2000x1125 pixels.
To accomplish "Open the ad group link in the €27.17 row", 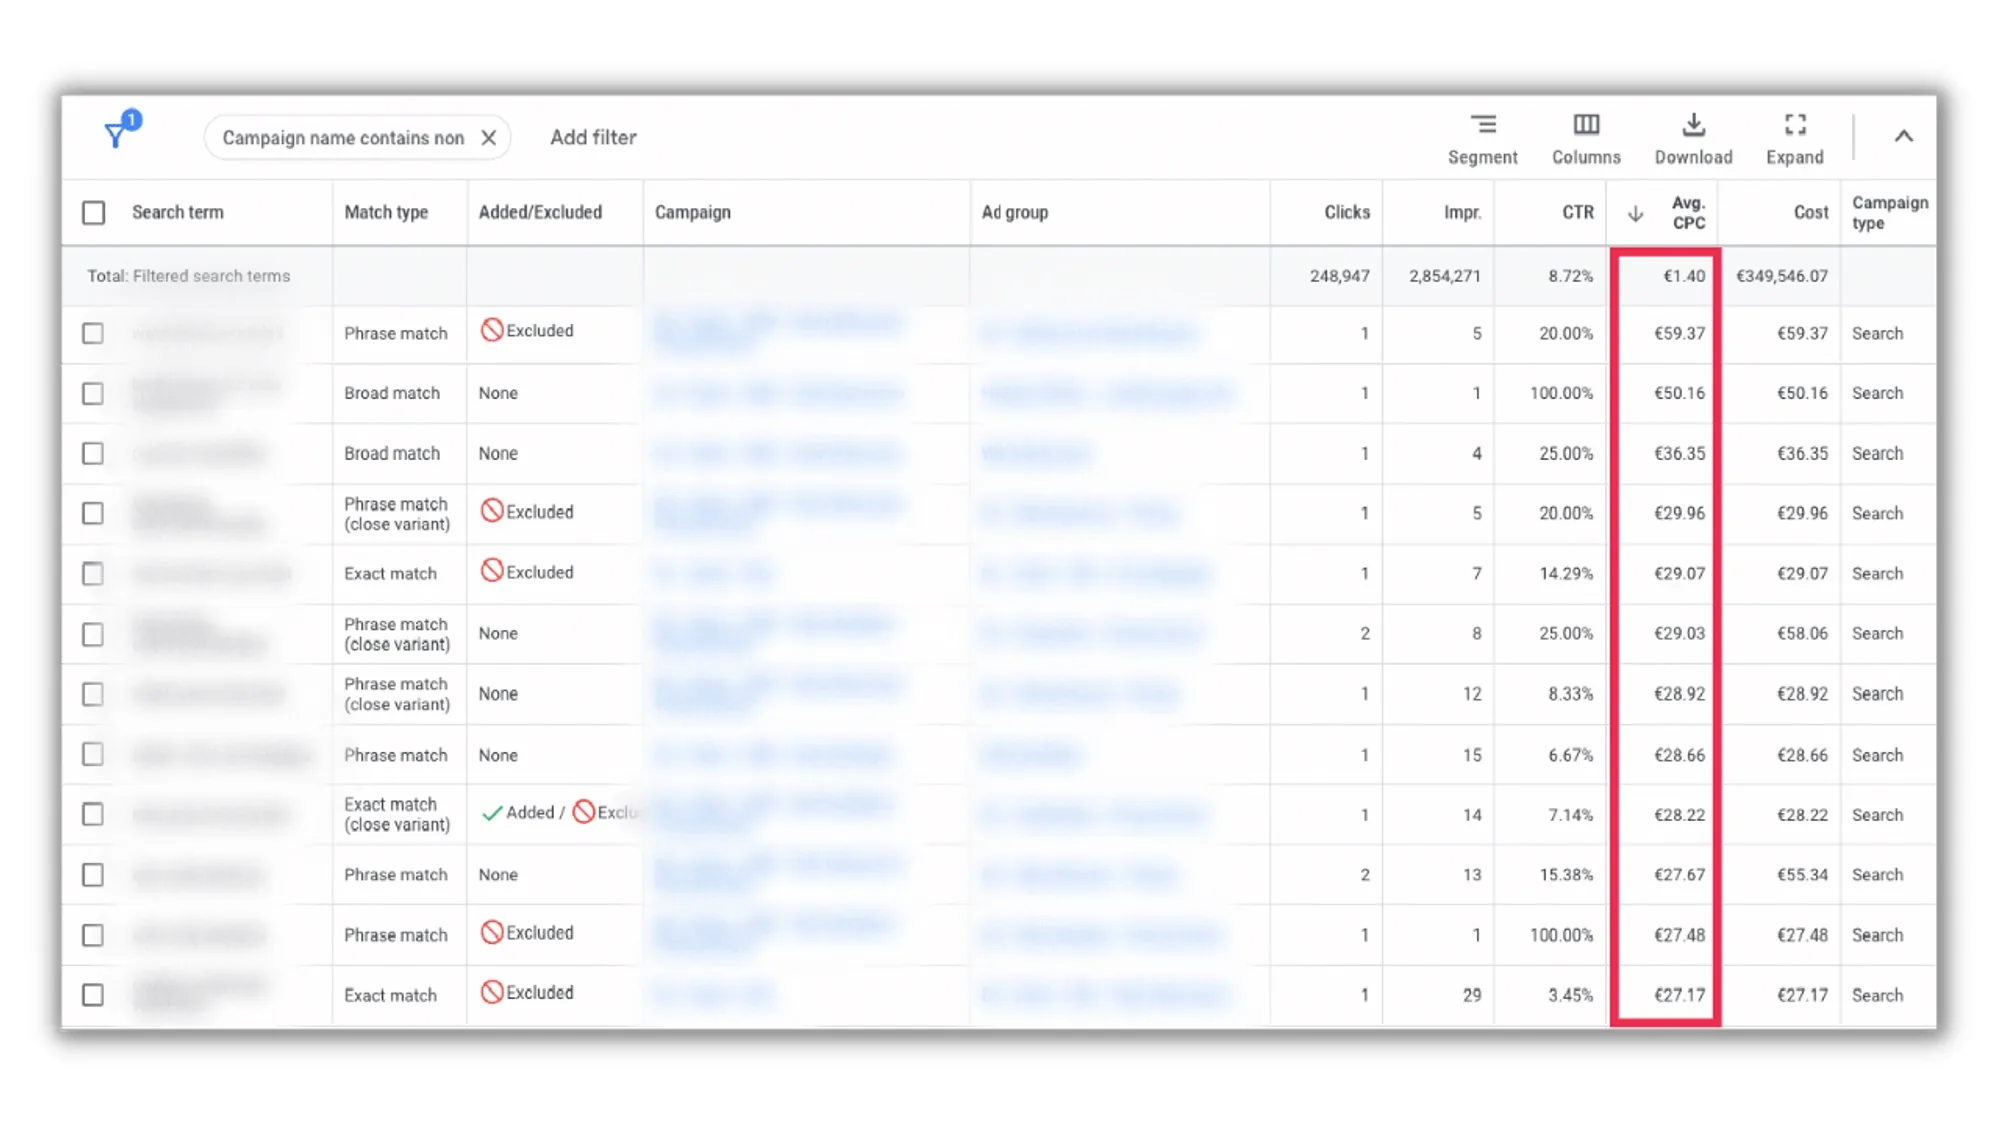I will point(1103,995).
